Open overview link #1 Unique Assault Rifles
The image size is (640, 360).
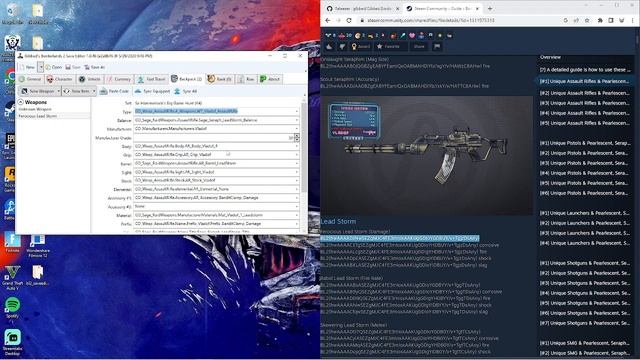(x=584, y=81)
